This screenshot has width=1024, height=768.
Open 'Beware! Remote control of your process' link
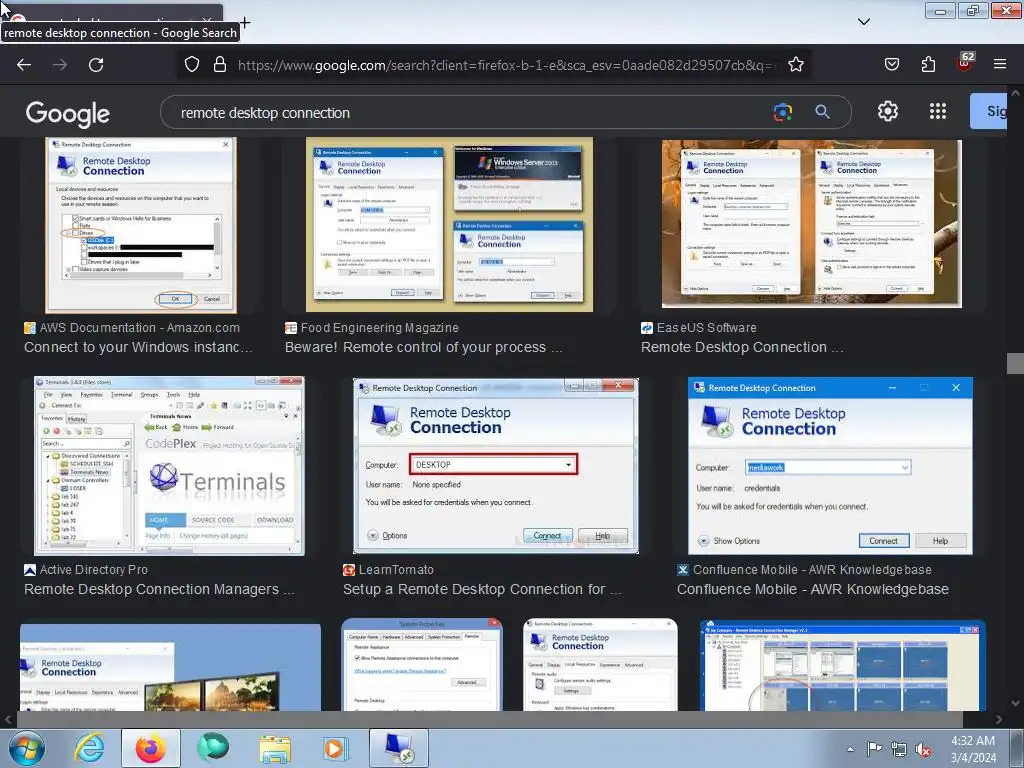point(424,347)
